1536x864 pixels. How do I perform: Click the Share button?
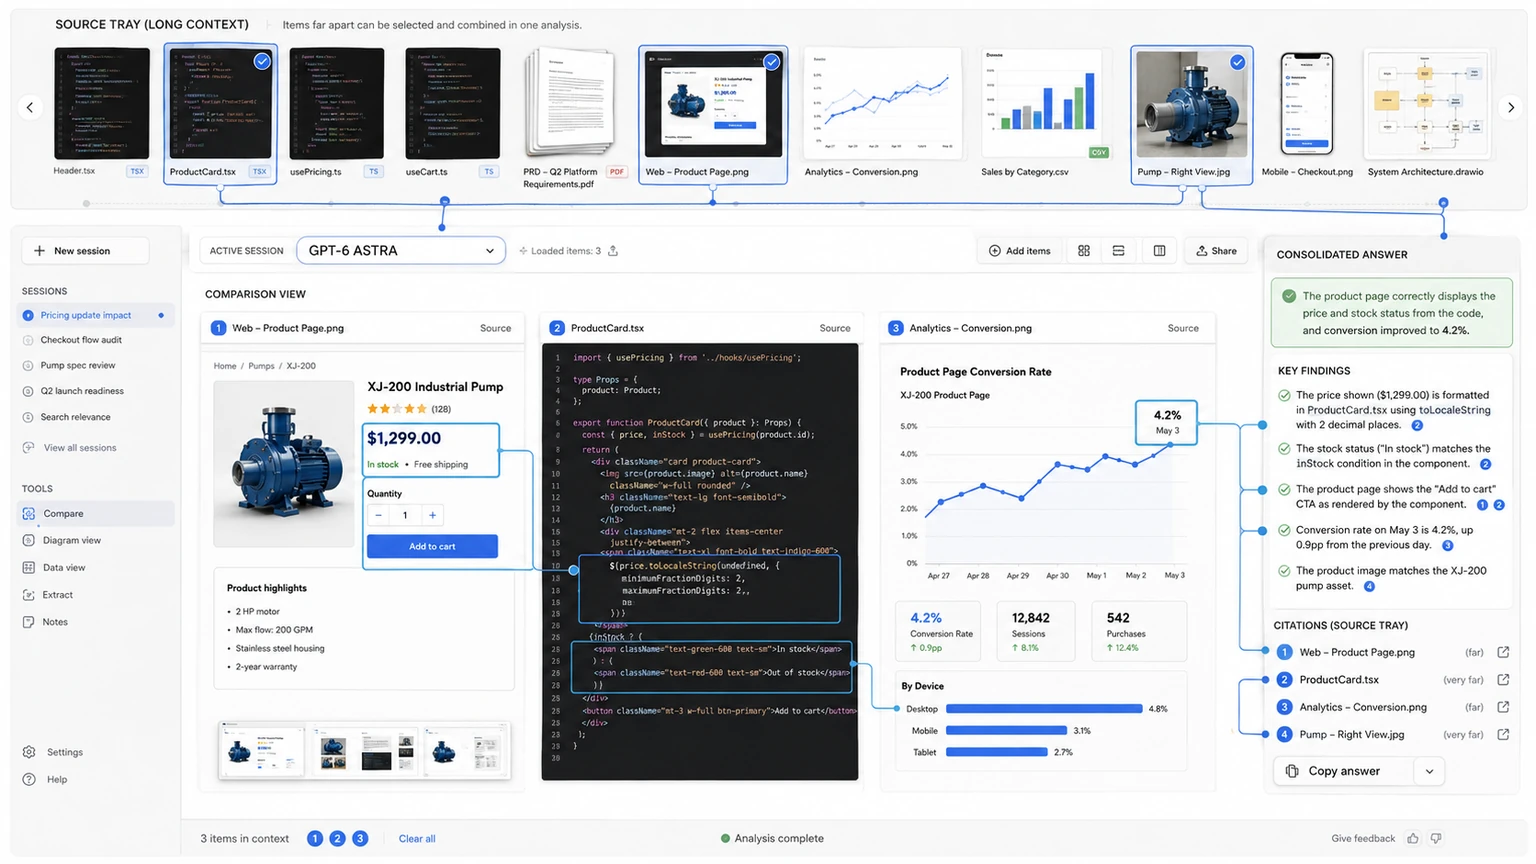click(1216, 251)
